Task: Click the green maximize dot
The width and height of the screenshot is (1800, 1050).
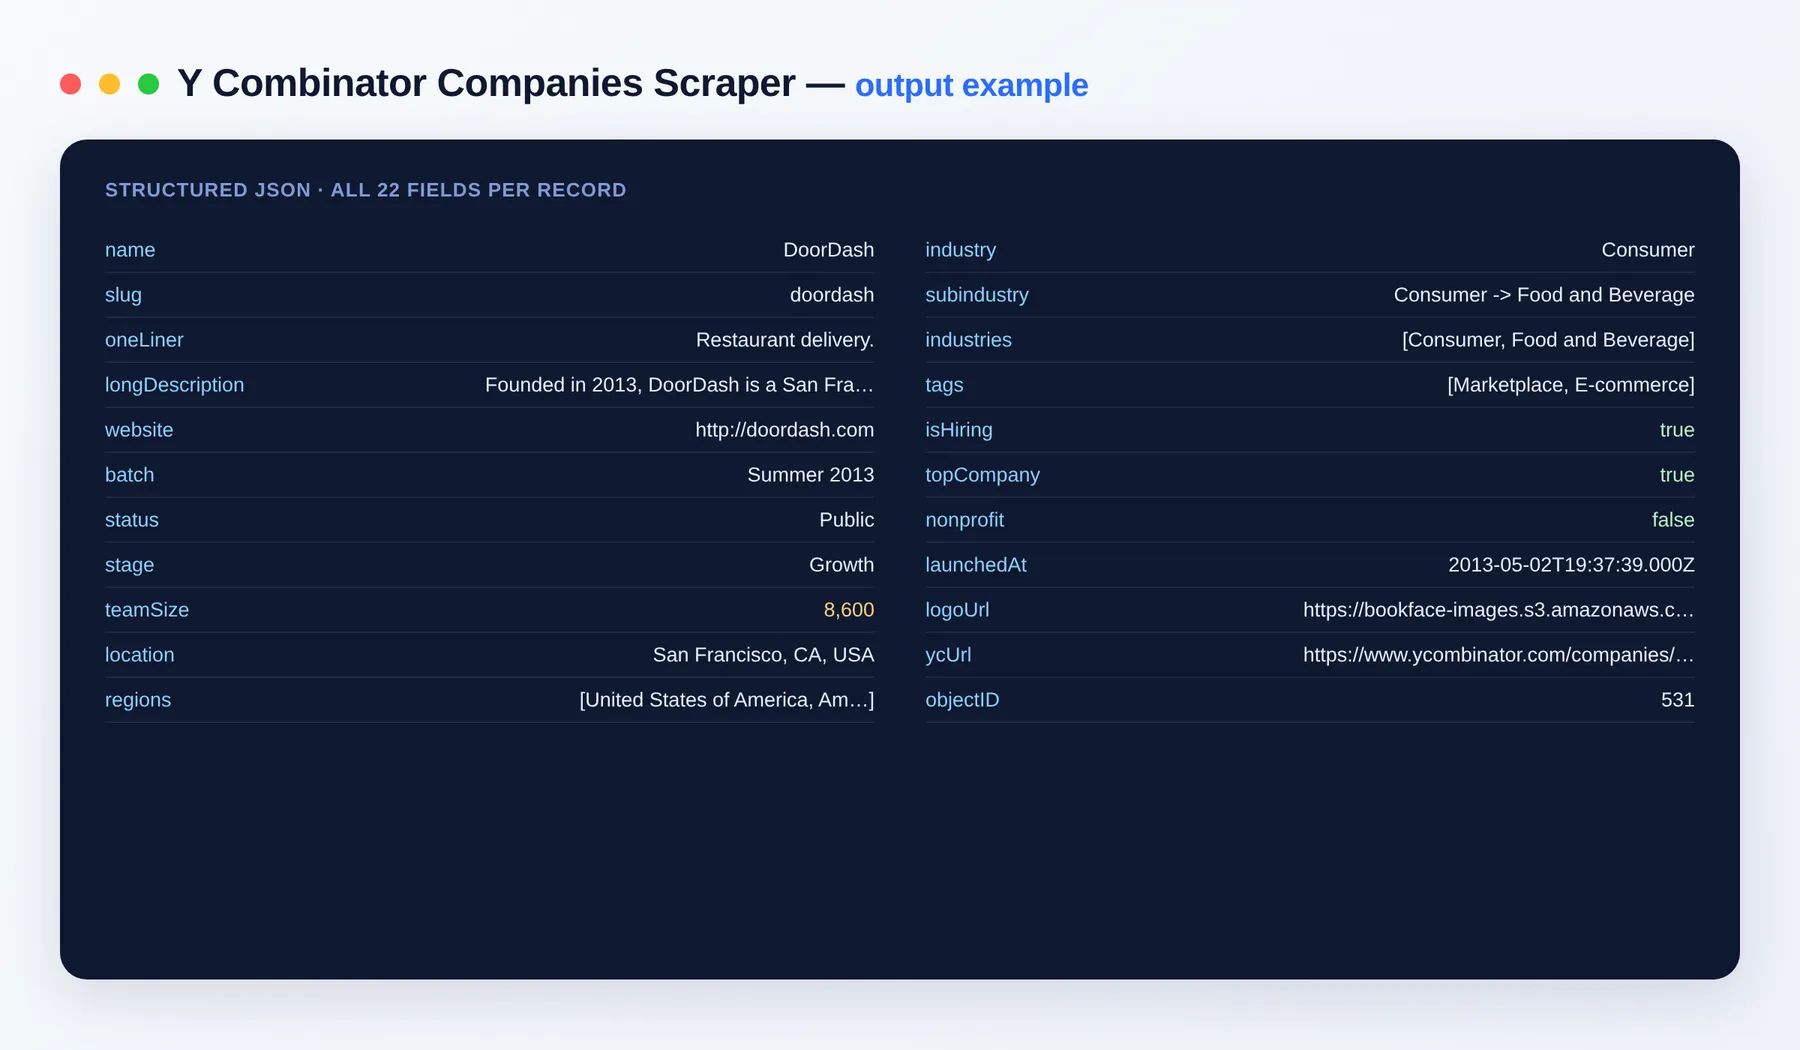Action: (148, 84)
